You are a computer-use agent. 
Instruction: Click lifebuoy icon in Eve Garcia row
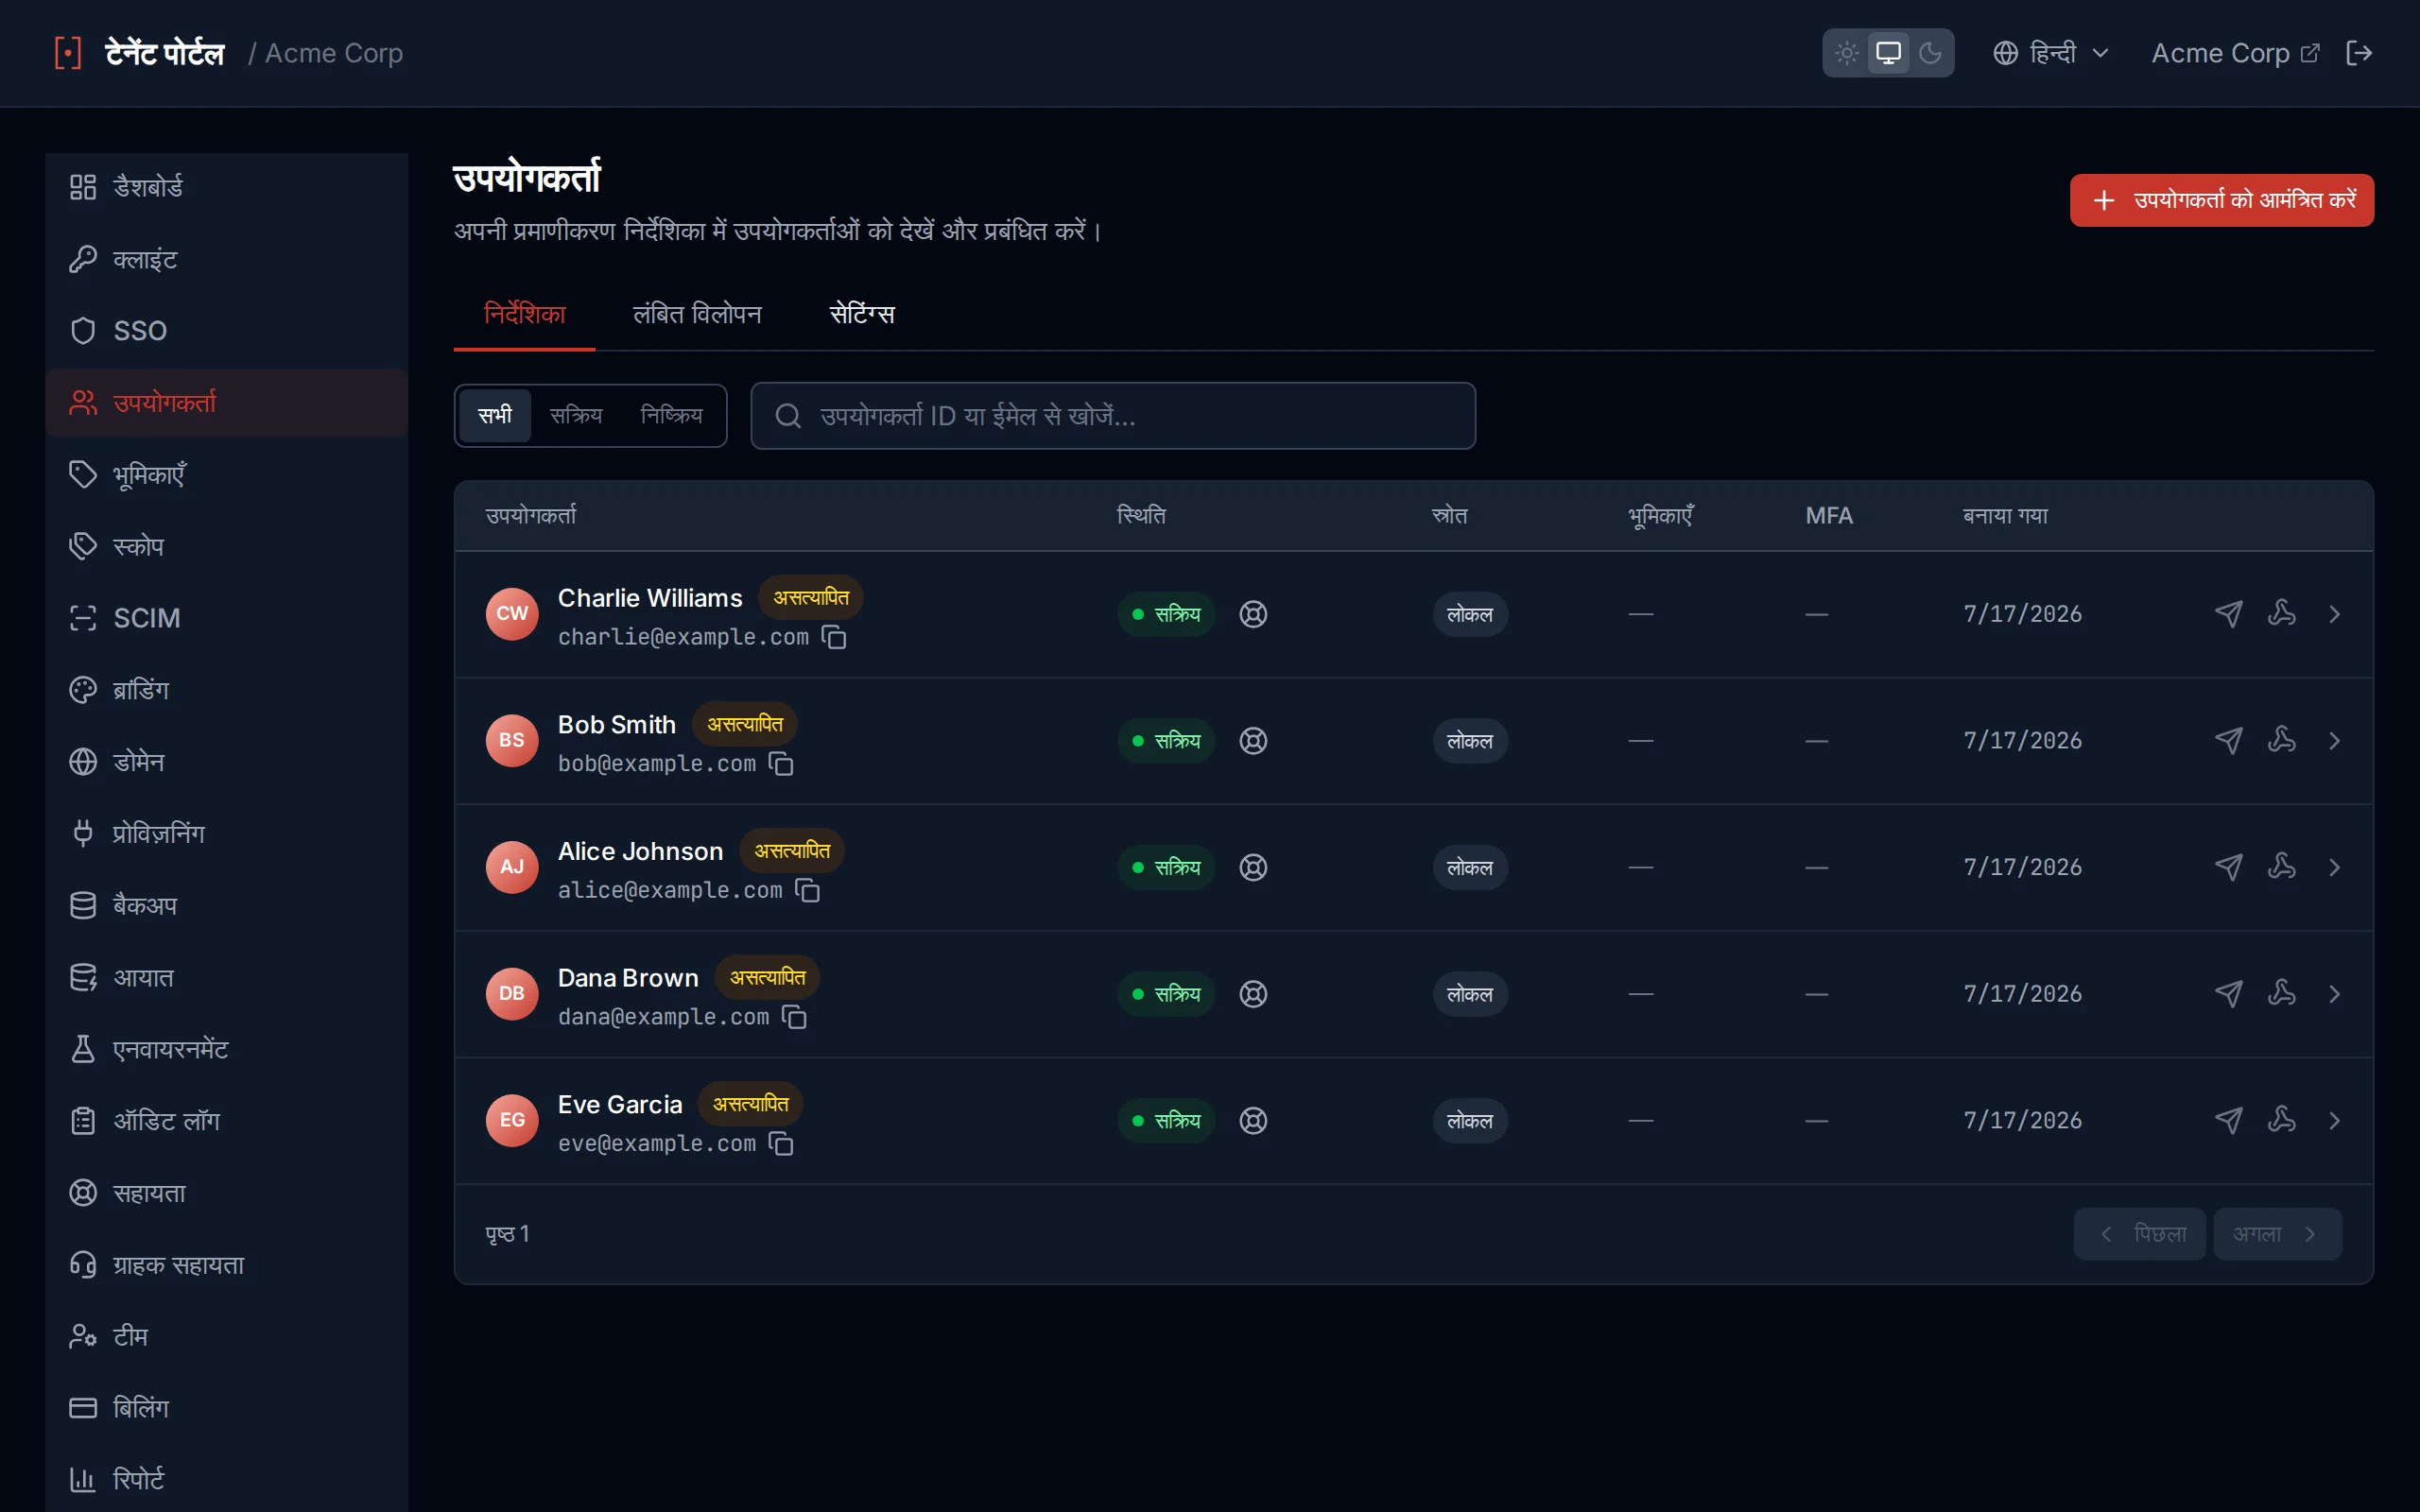(x=1253, y=1121)
